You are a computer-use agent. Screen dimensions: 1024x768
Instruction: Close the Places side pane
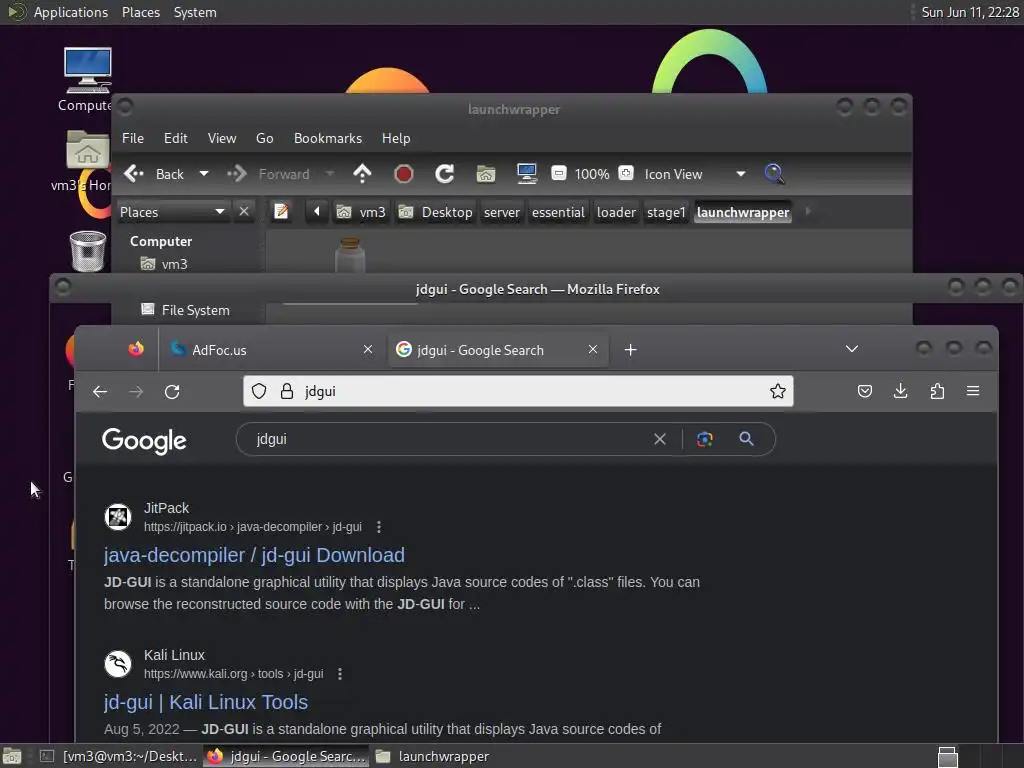tap(244, 212)
